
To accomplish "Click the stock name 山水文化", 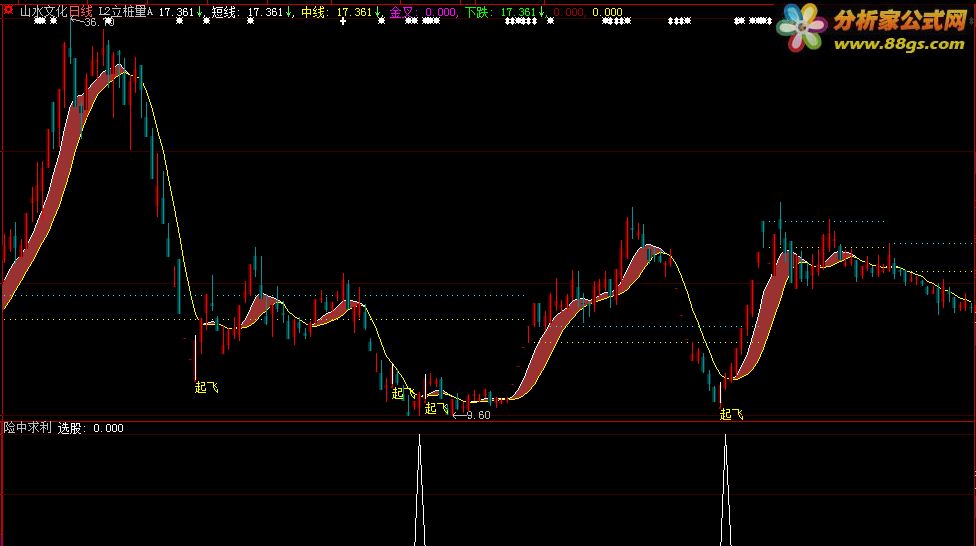I will 44,12.
